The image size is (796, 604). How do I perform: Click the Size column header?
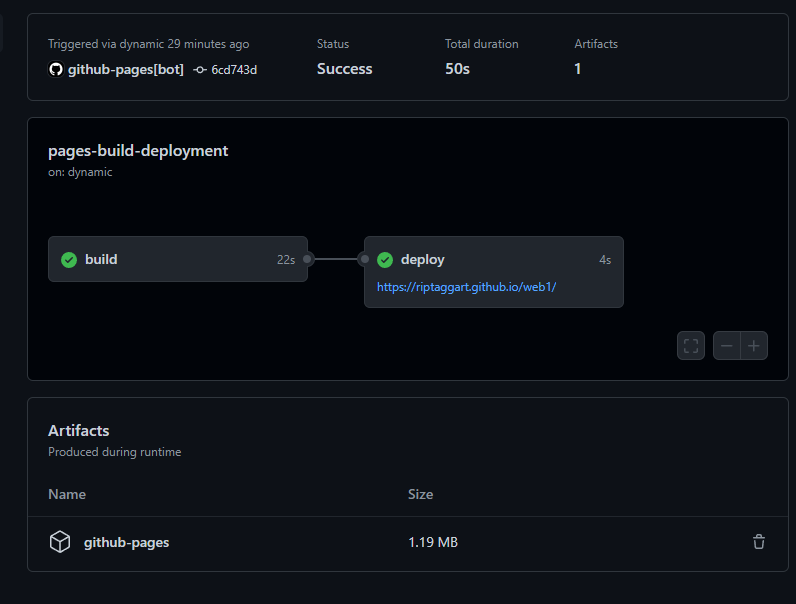[x=420, y=494]
